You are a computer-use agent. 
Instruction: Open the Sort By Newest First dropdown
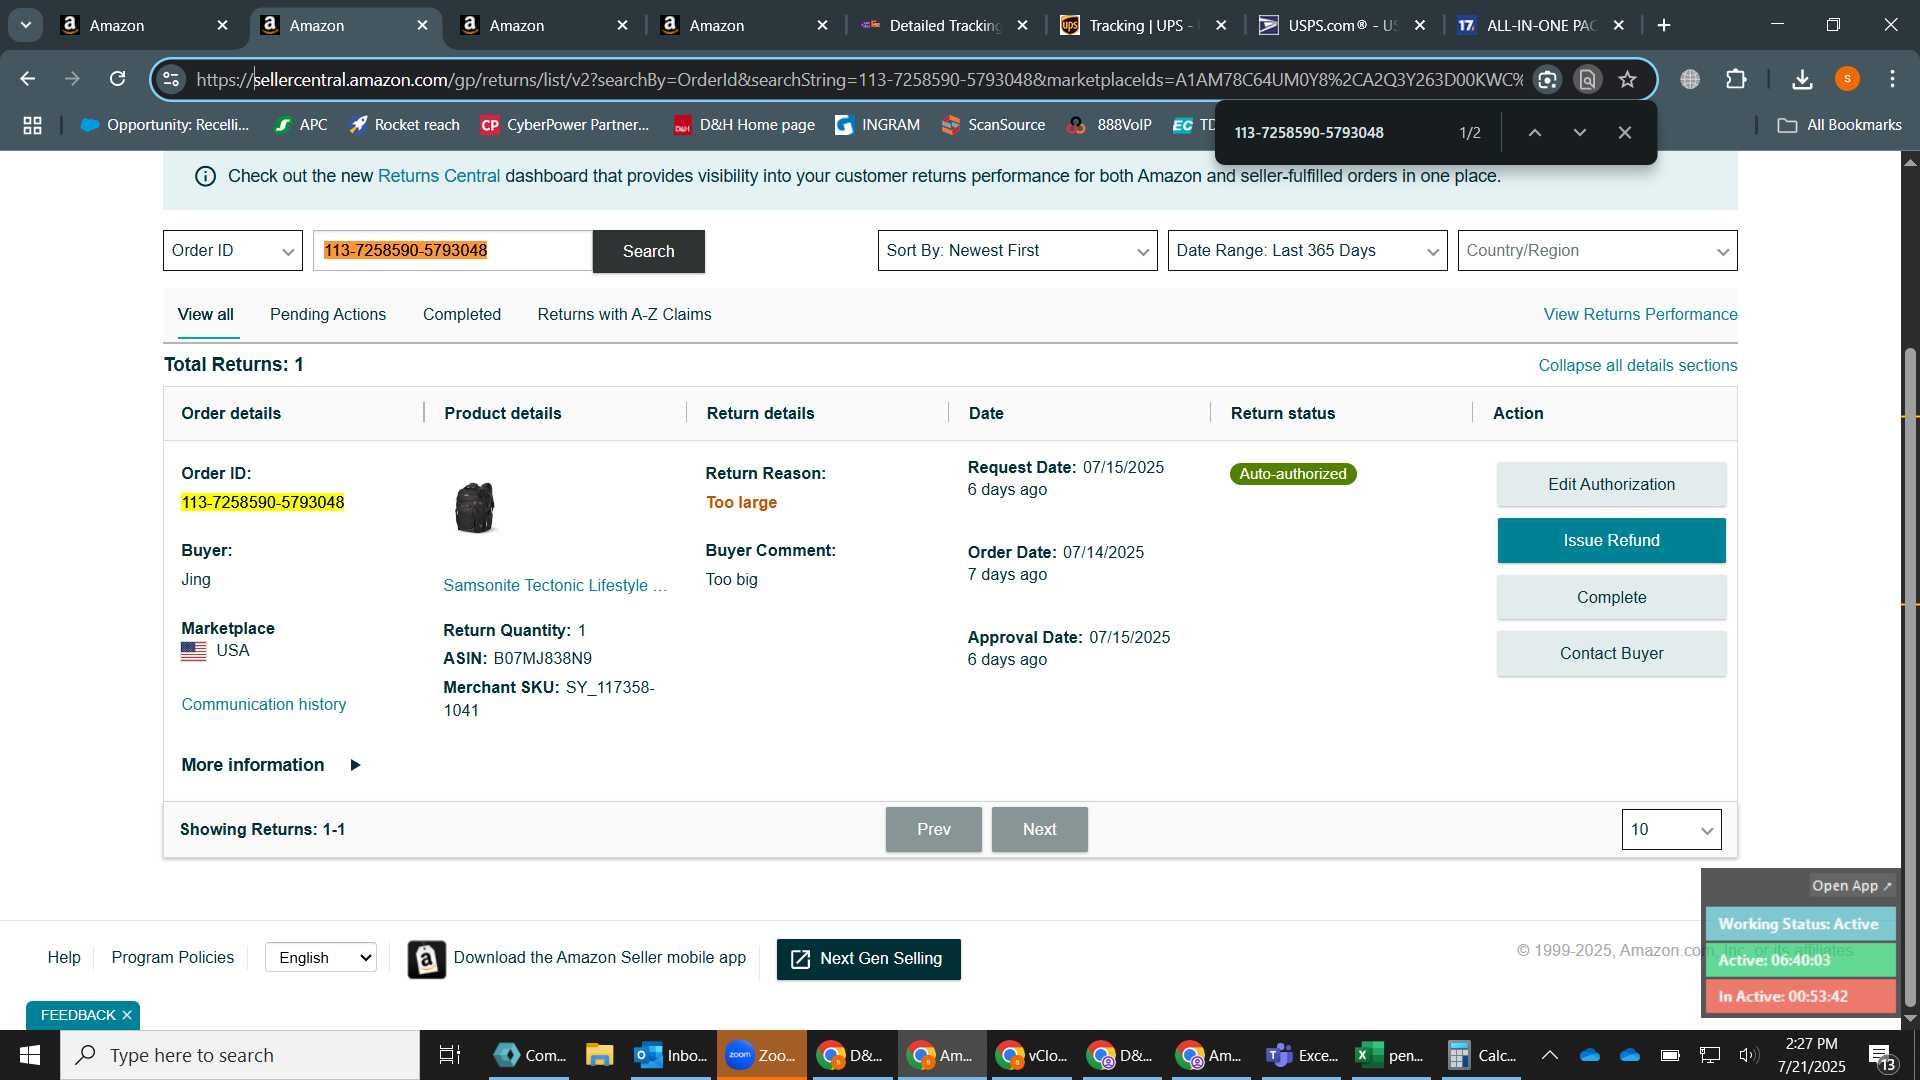click(1017, 251)
